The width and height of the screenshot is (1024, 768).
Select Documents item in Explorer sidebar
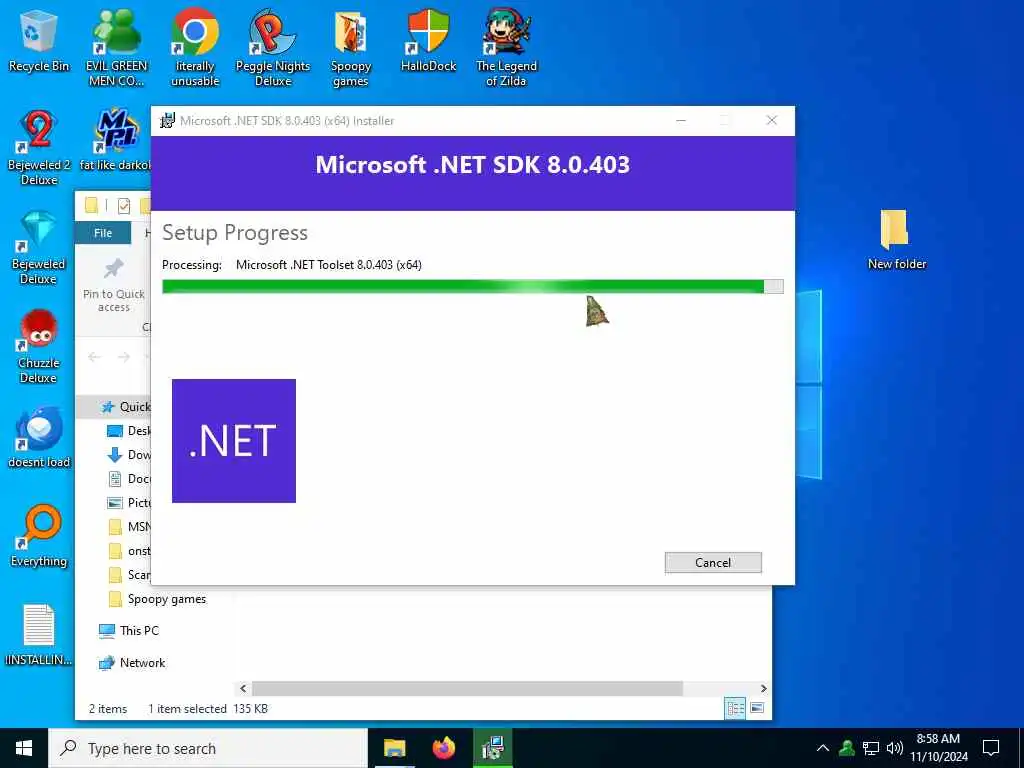pos(128,479)
